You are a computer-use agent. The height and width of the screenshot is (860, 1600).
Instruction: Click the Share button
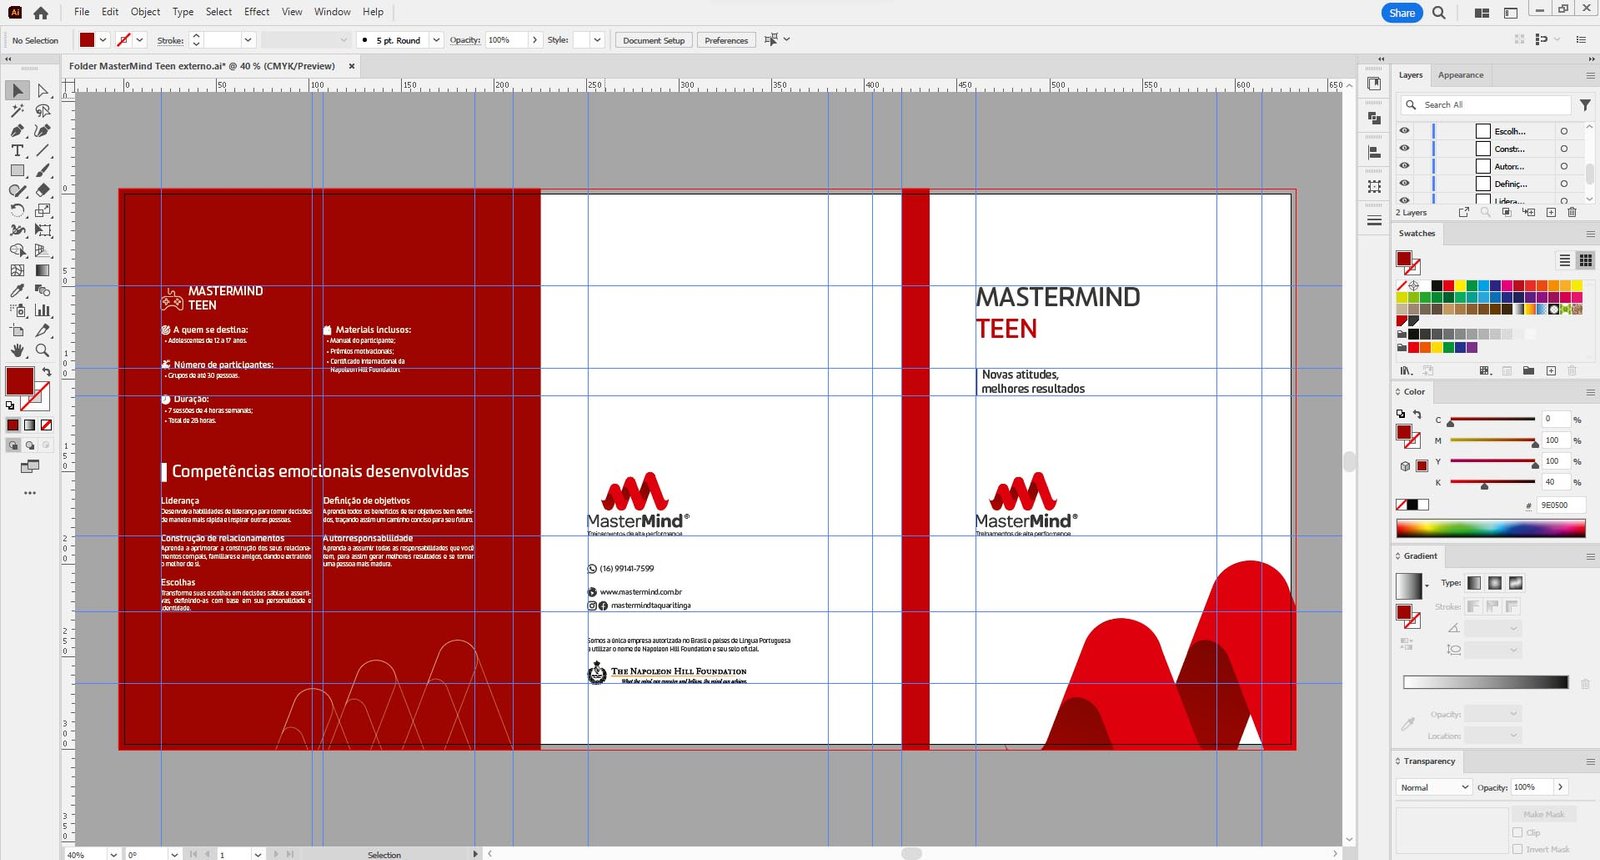[x=1402, y=13]
